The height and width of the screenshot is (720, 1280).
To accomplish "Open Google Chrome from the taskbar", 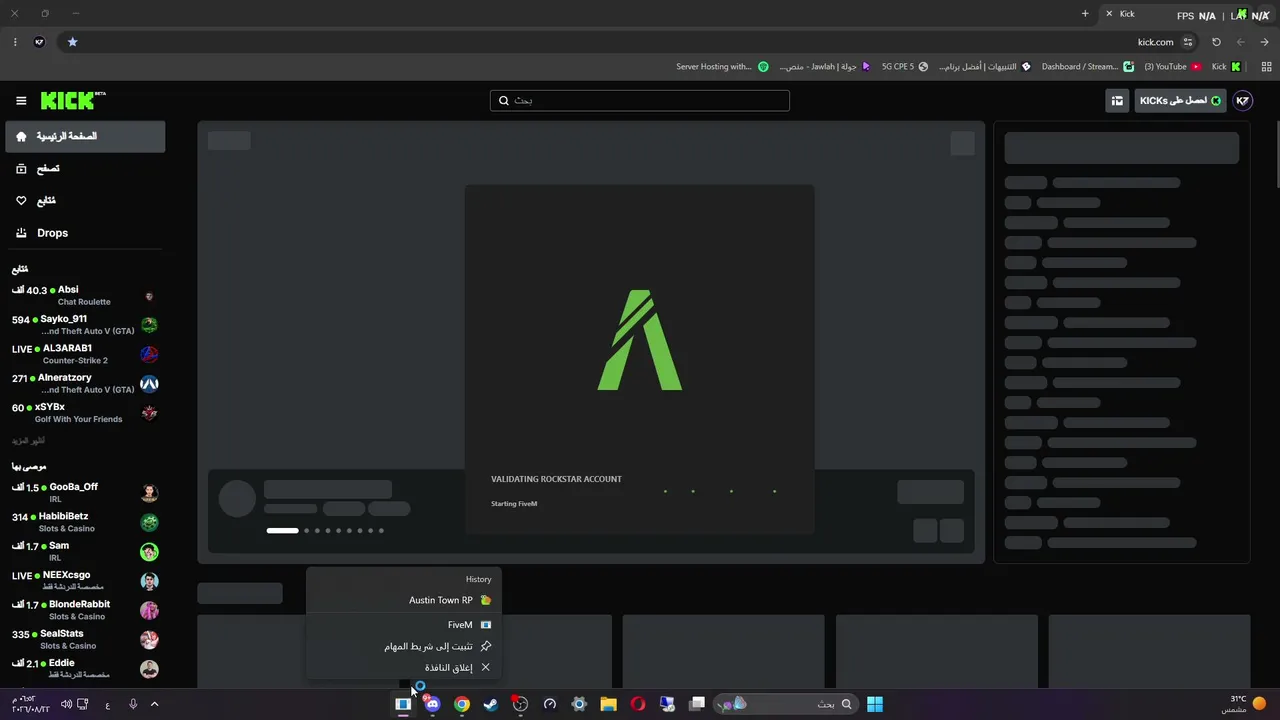I will coord(462,704).
